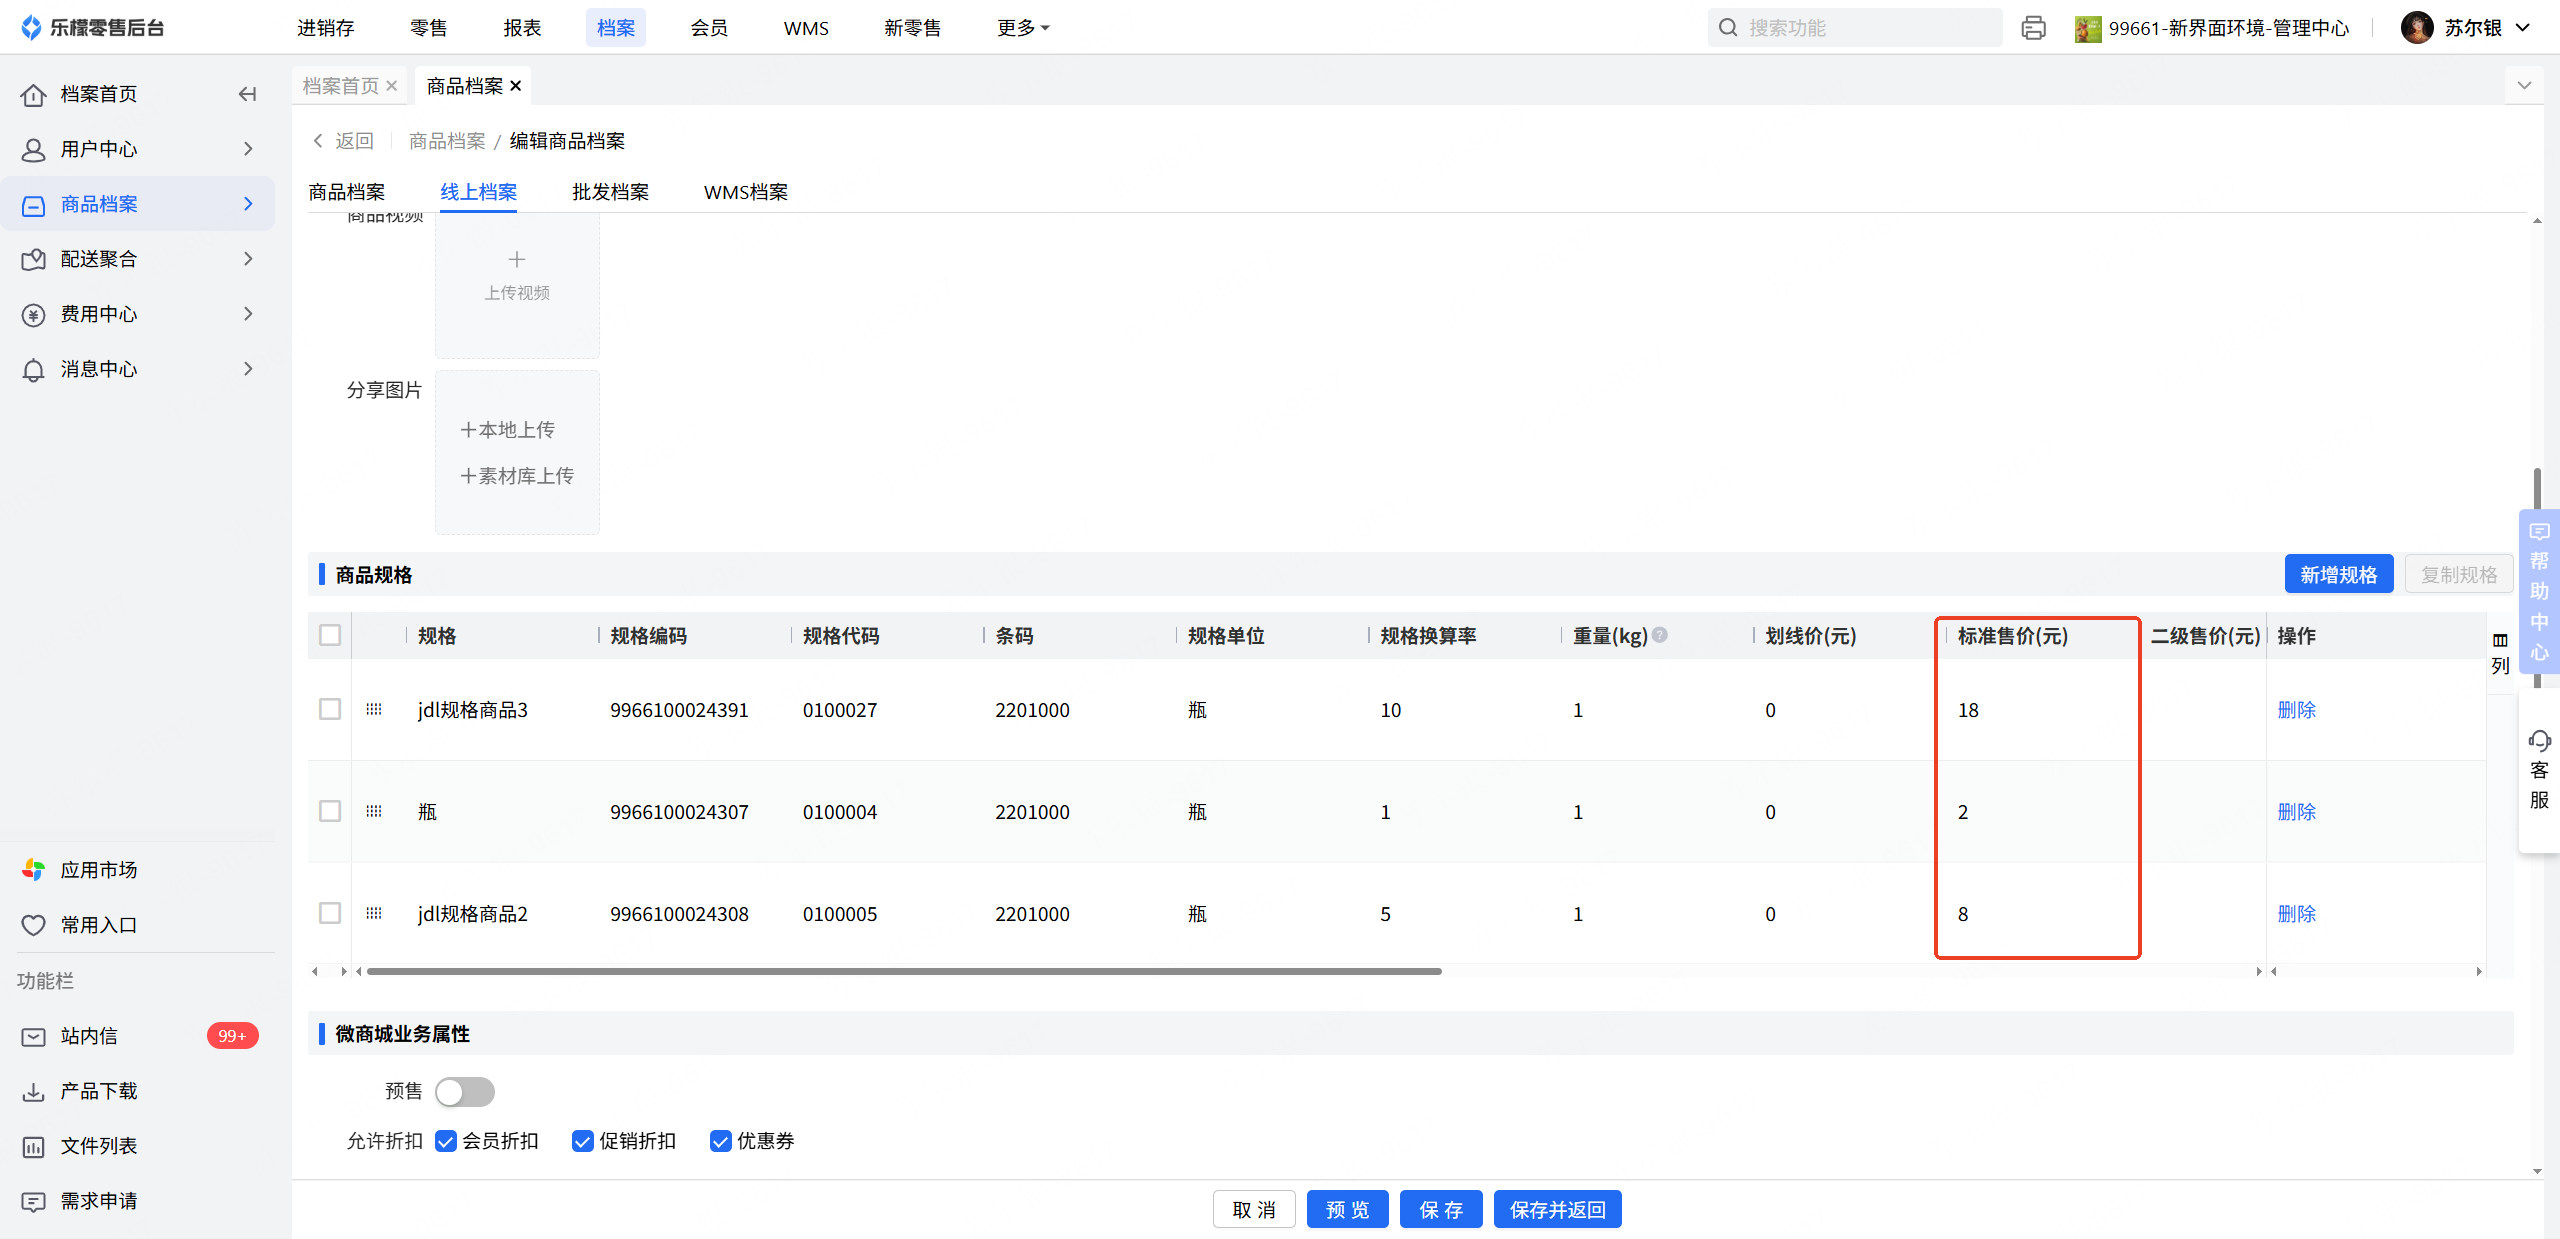Click the weight column help question icon
Image resolution: width=2560 pixels, height=1239 pixels.
click(1660, 635)
